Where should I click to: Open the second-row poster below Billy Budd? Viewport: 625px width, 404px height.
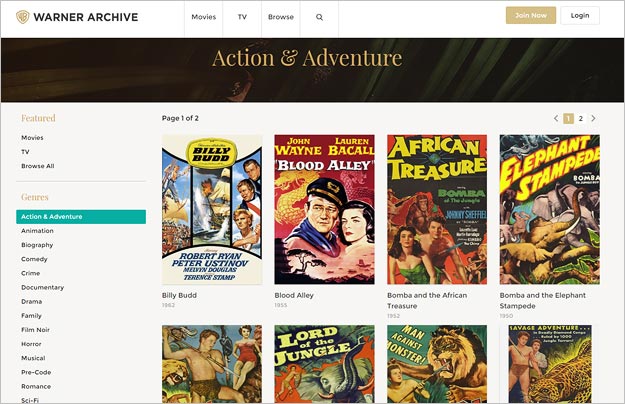click(212, 364)
